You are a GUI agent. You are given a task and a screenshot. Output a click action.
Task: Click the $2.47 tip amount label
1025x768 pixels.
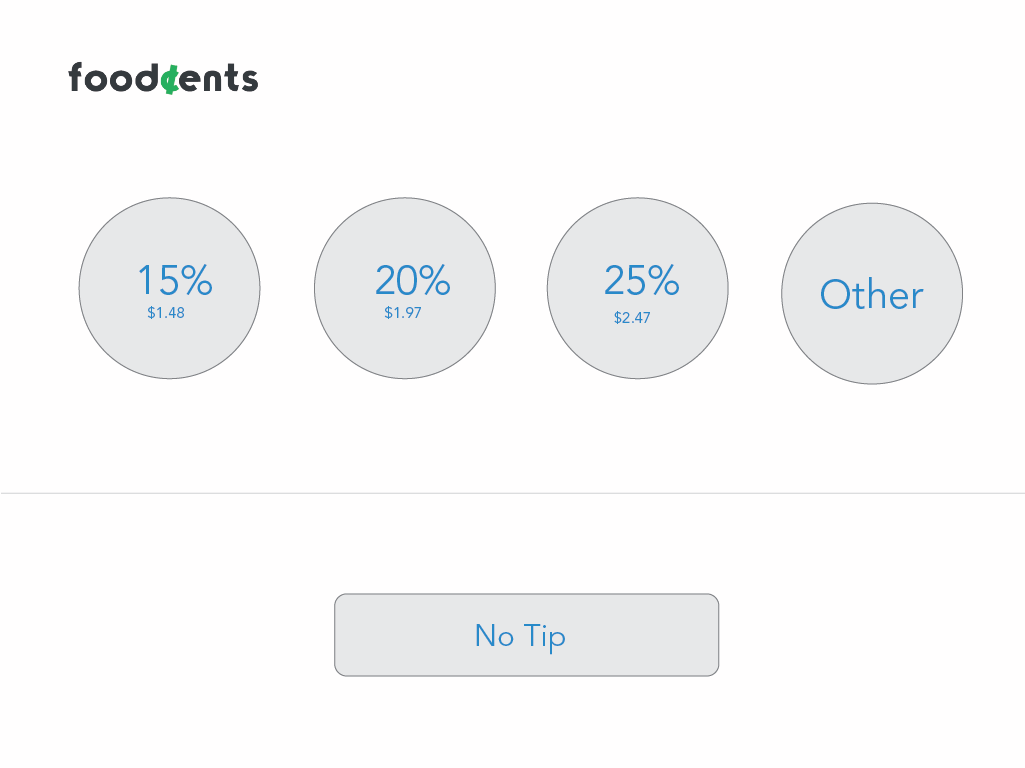coord(632,318)
